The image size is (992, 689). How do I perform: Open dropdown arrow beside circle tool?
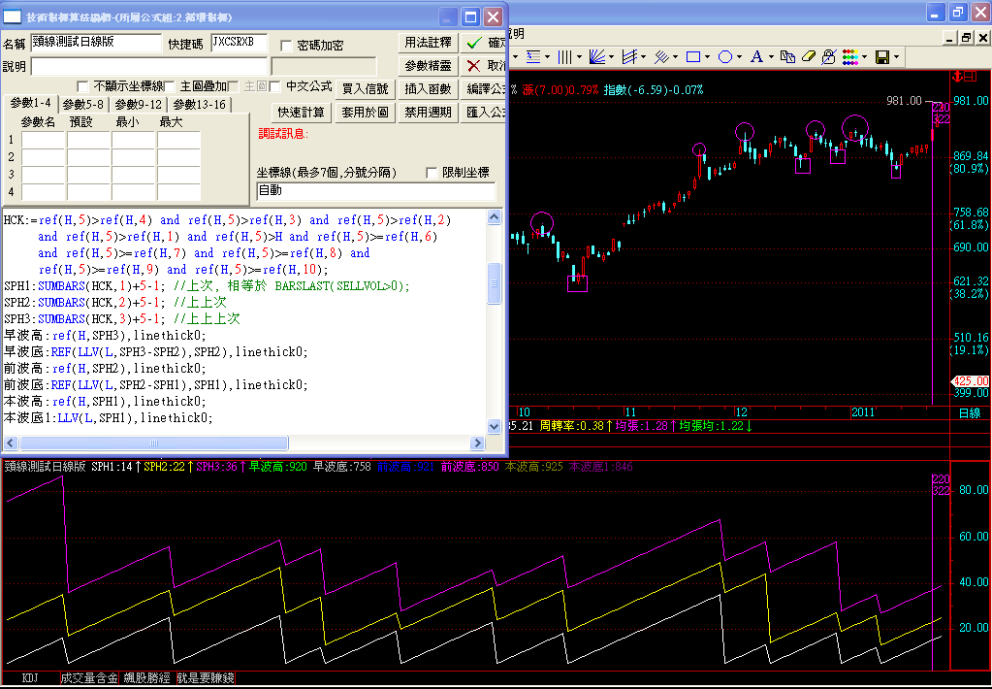tap(739, 57)
